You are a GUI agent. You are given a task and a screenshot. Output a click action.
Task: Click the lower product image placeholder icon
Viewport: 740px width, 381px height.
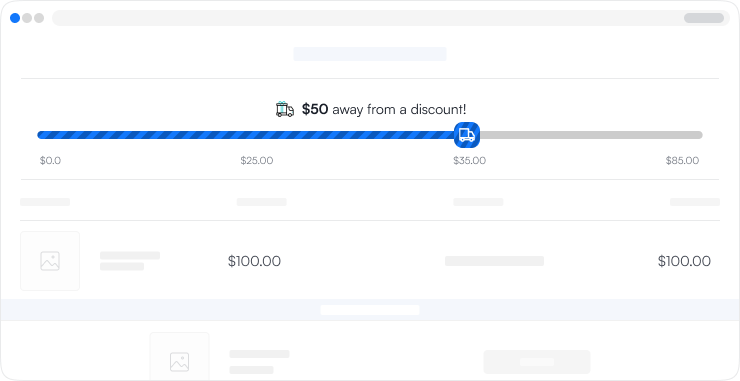coord(179,362)
